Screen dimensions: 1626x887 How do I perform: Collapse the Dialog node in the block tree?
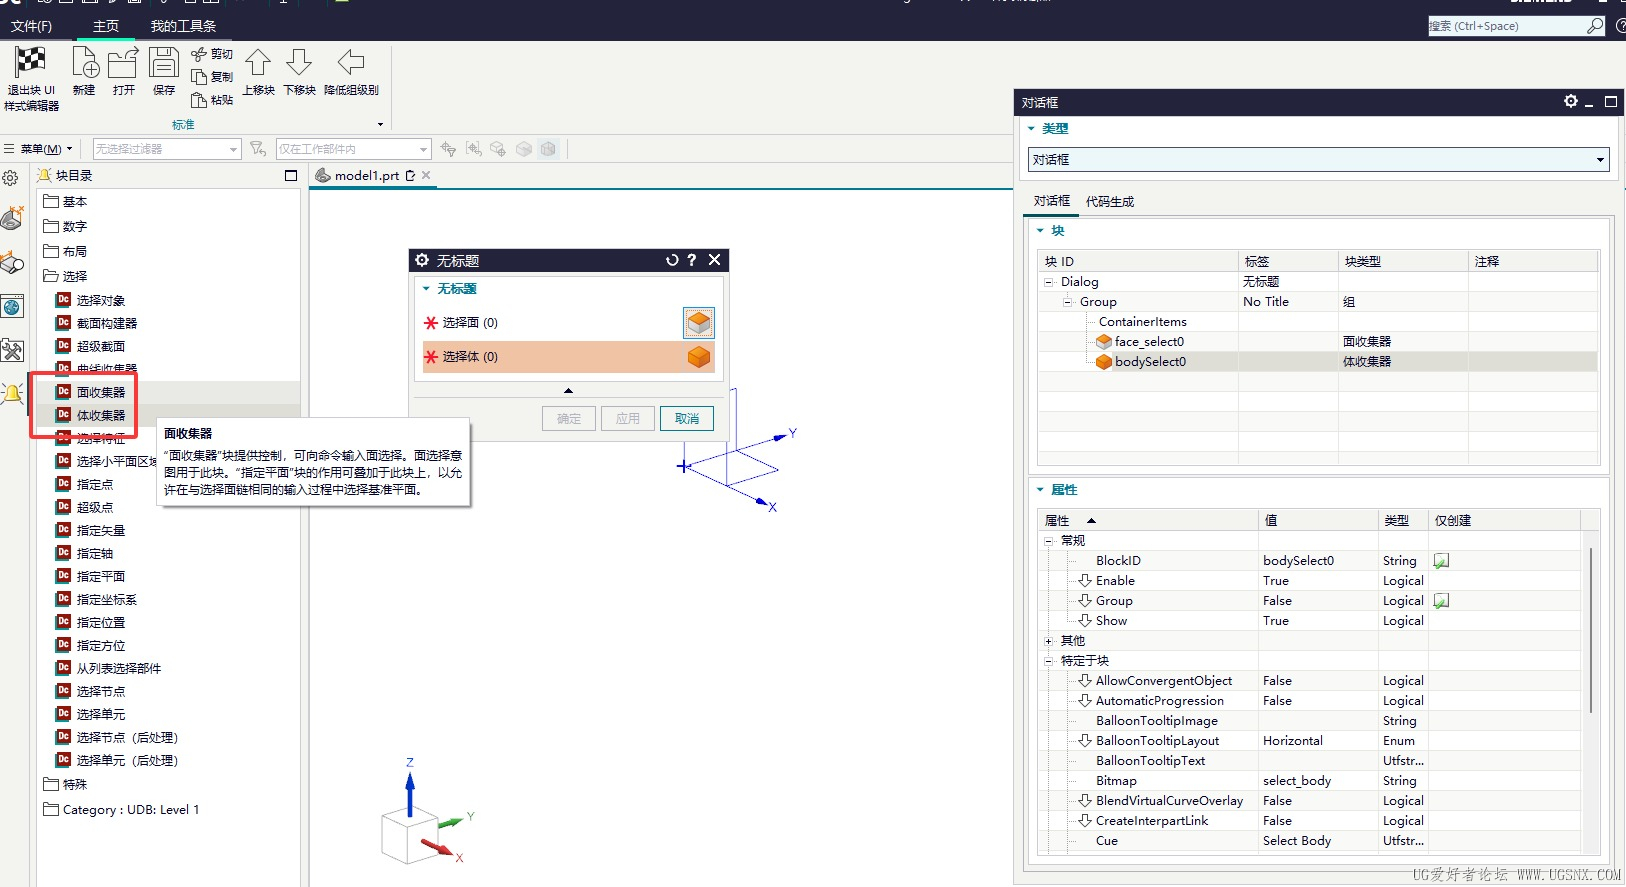(x=1049, y=282)
